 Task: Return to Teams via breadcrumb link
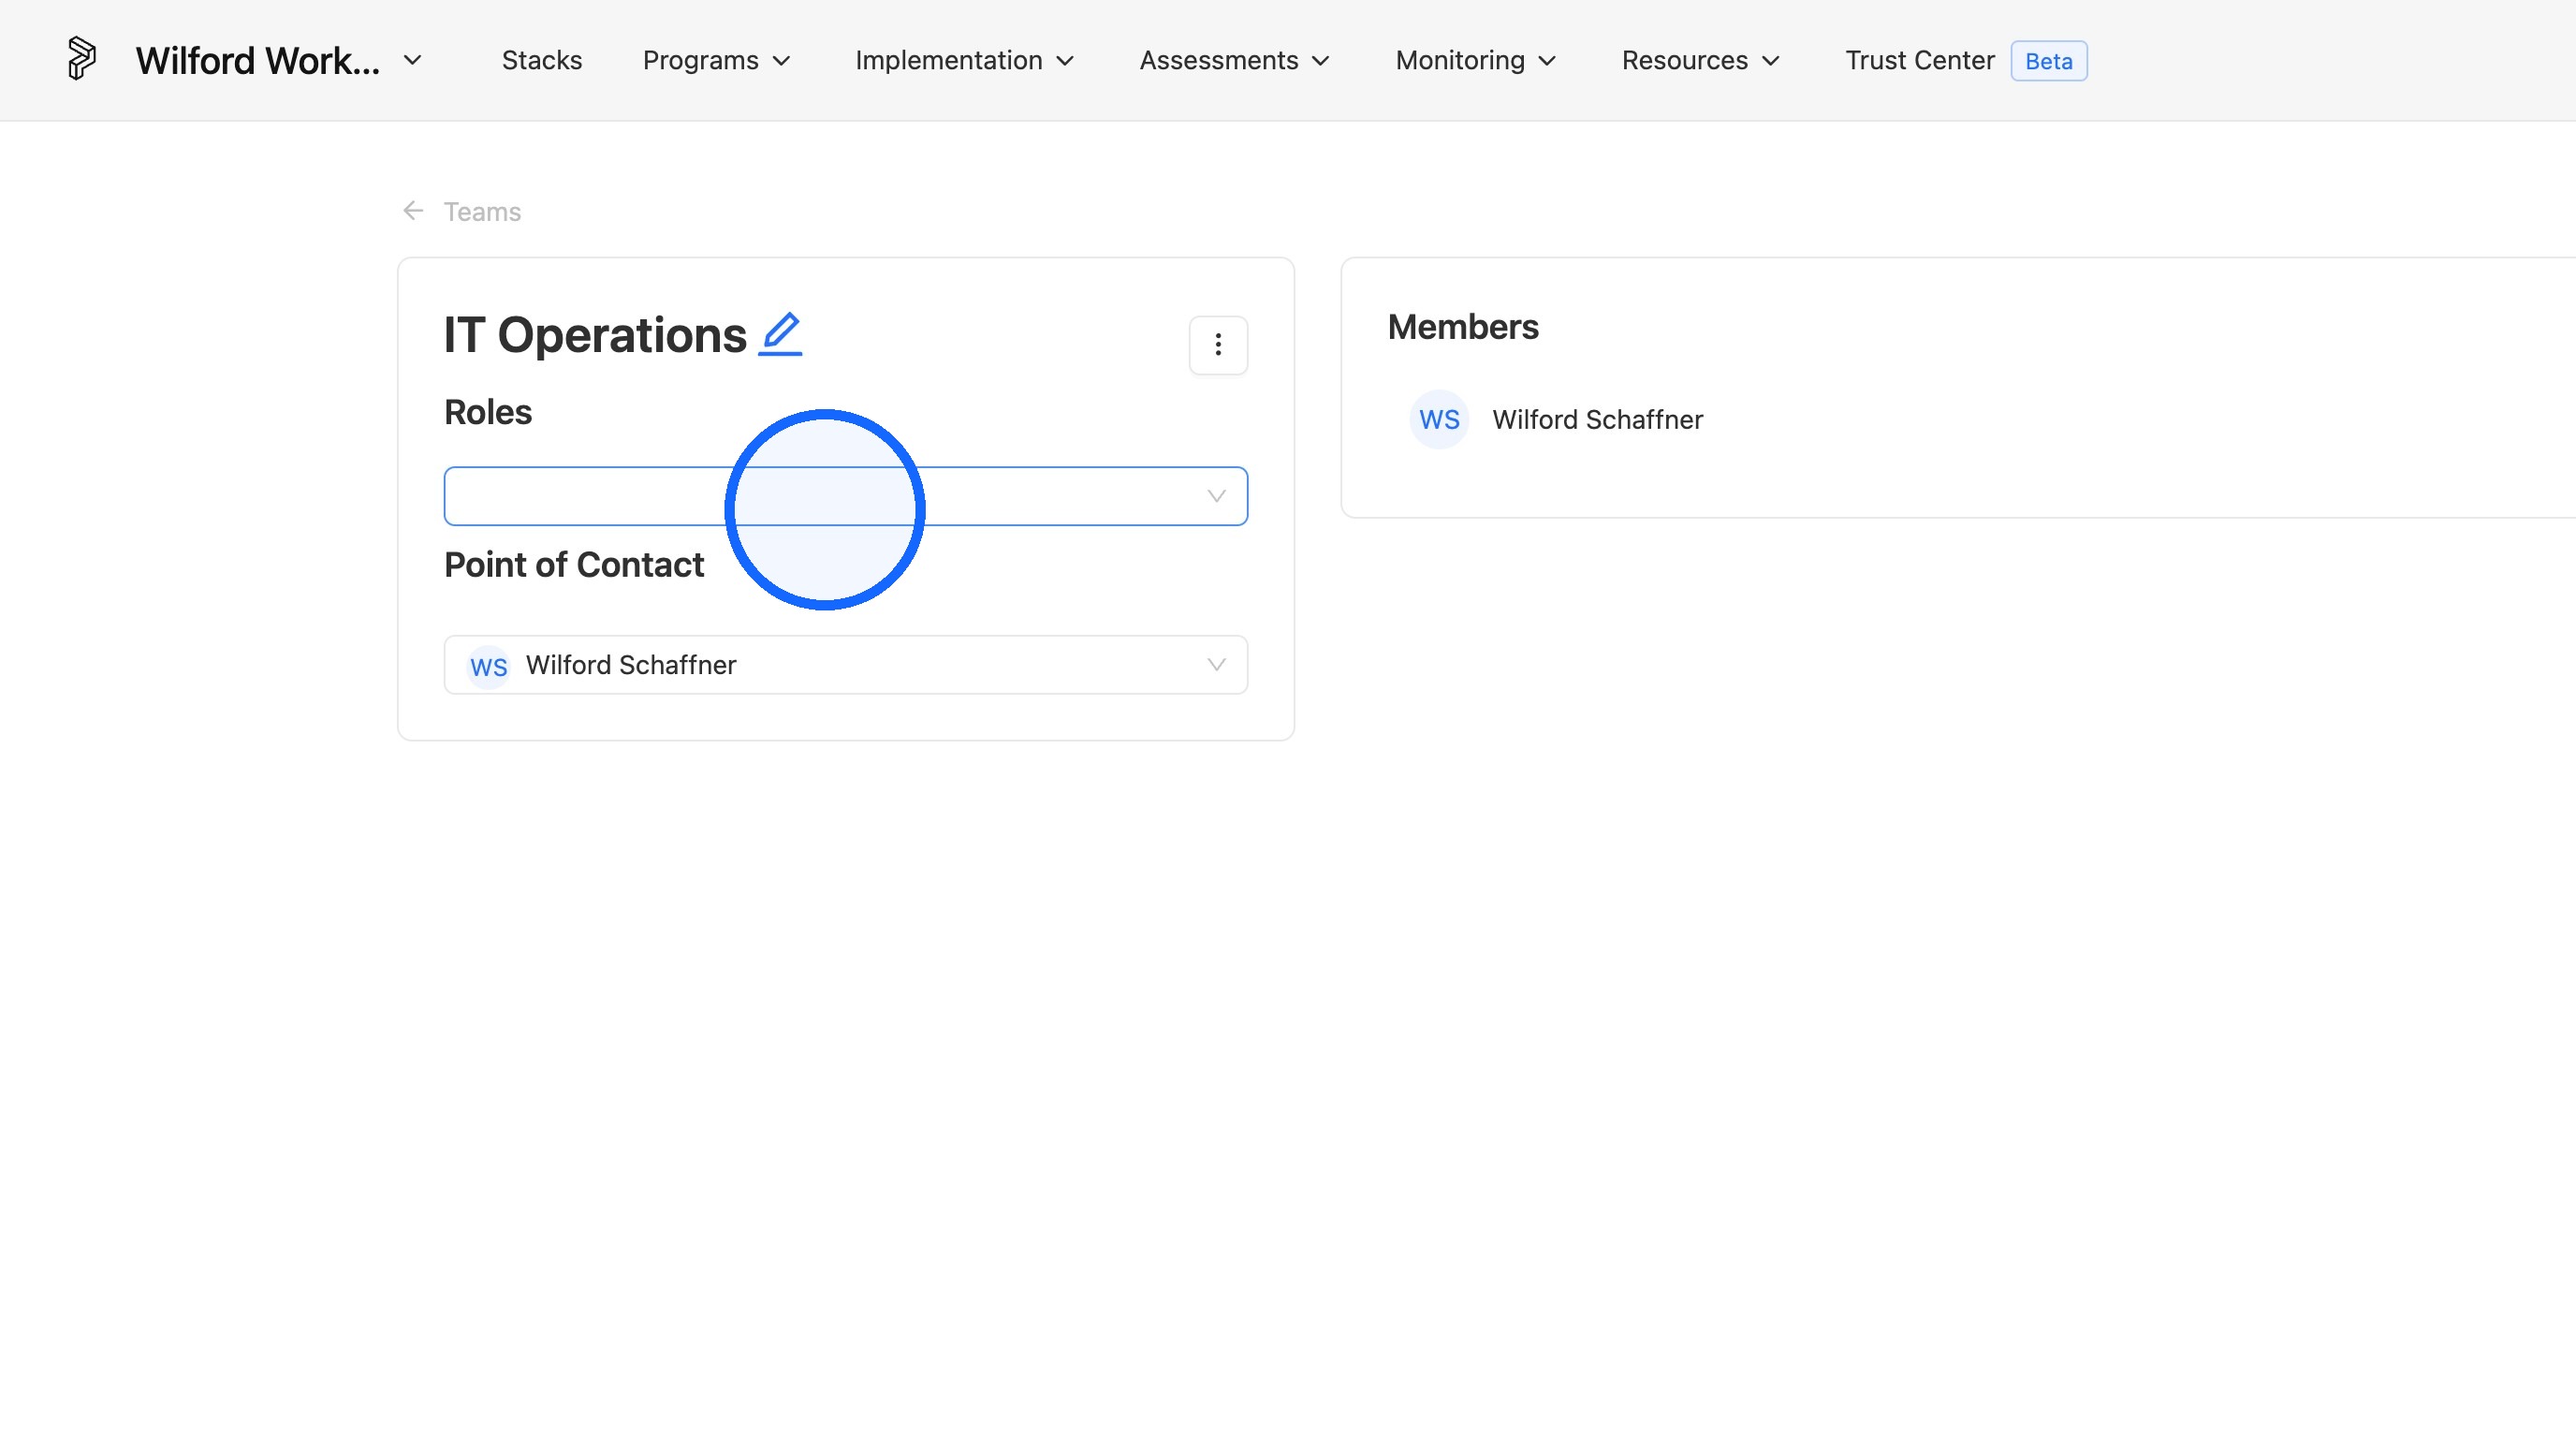482,212
